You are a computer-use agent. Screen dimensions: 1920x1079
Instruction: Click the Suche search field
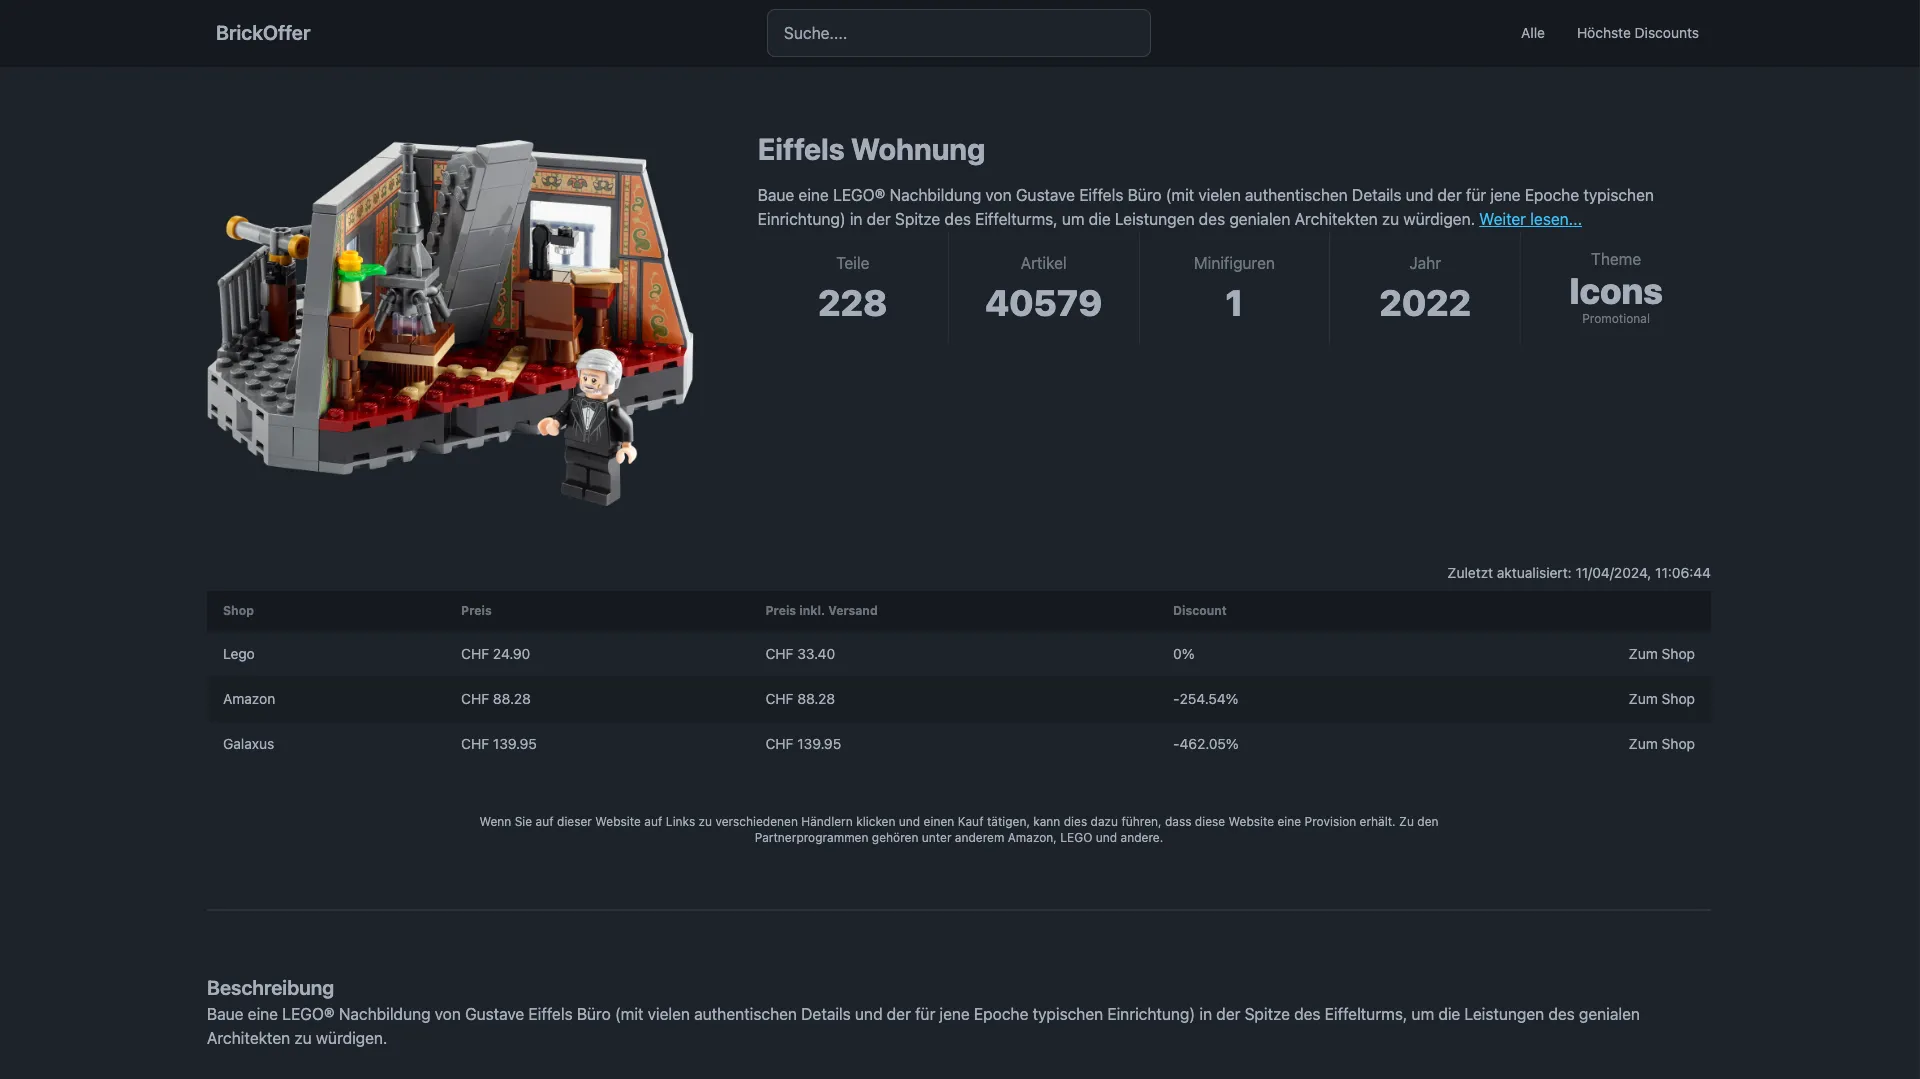coord(957,33)
